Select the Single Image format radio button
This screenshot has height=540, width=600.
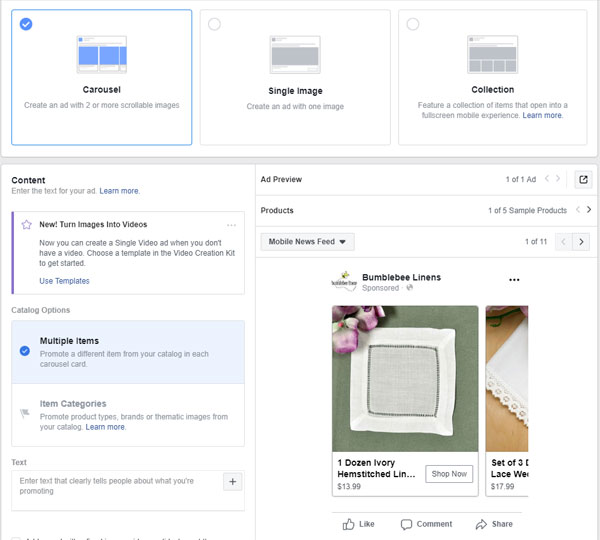tap(214, 24)
